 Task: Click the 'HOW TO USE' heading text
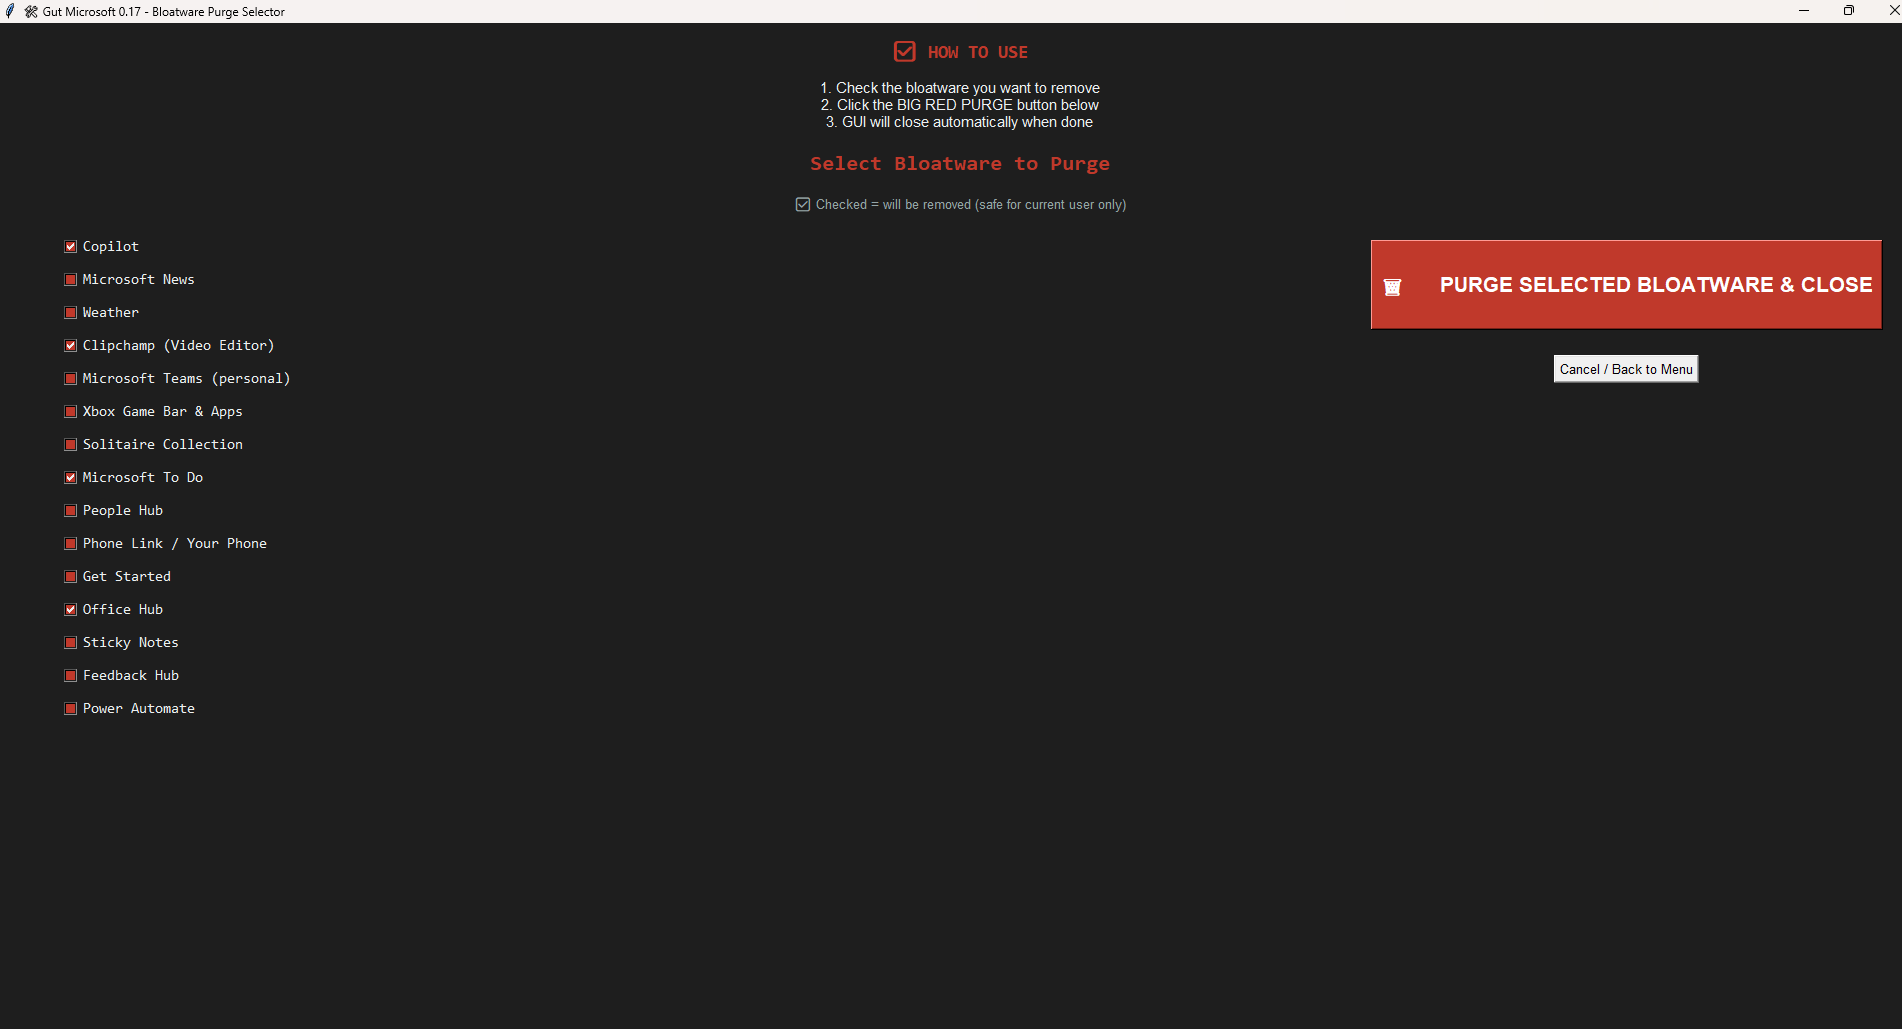[x=978, y=52]
